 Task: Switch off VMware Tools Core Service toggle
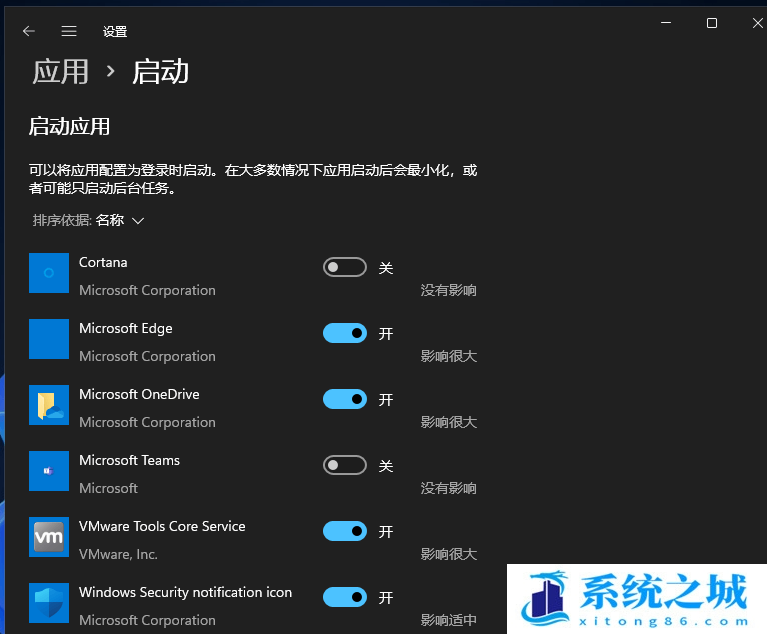pos(345,531)
